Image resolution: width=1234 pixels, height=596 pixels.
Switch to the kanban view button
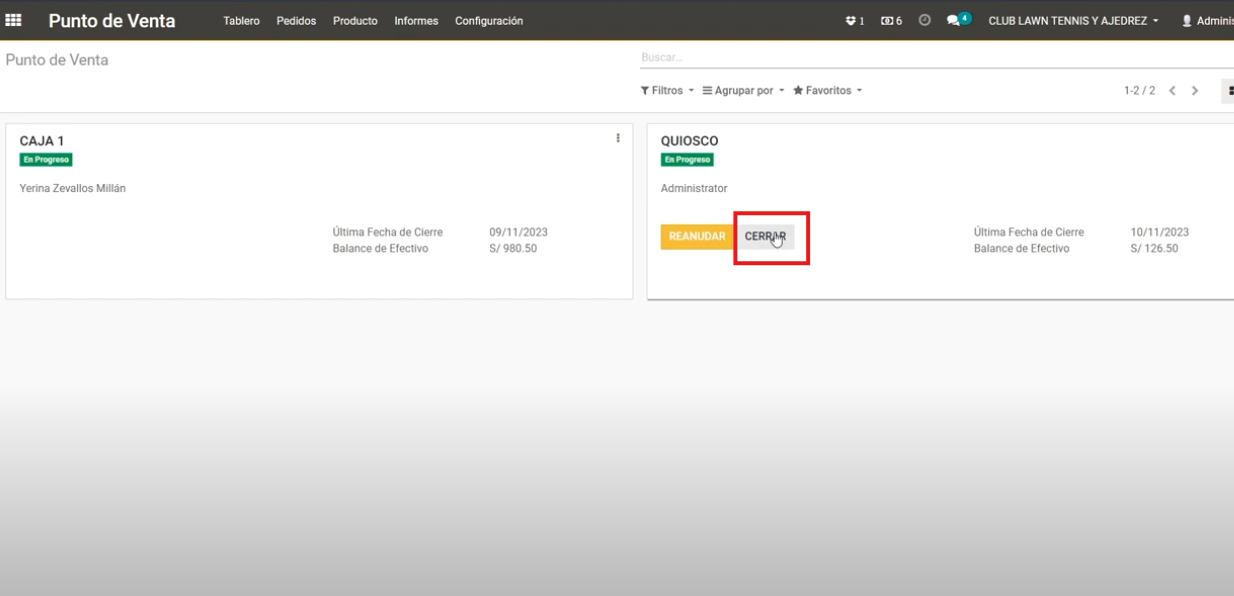(1228, 91)
